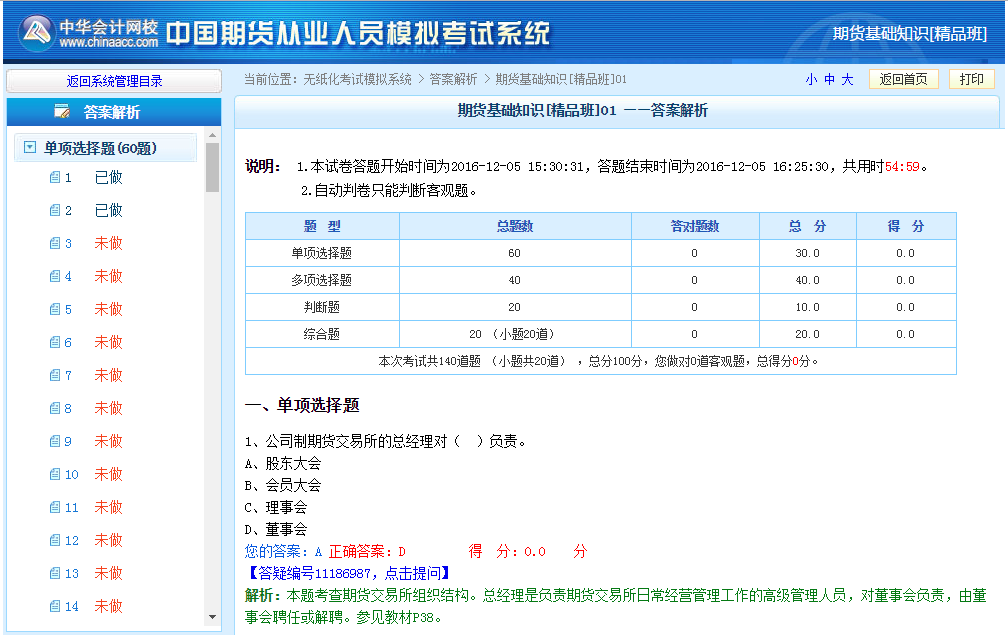Screen dimensions: 1008x635
Task: Select the 小 font size option
Action: click(811, 78)
